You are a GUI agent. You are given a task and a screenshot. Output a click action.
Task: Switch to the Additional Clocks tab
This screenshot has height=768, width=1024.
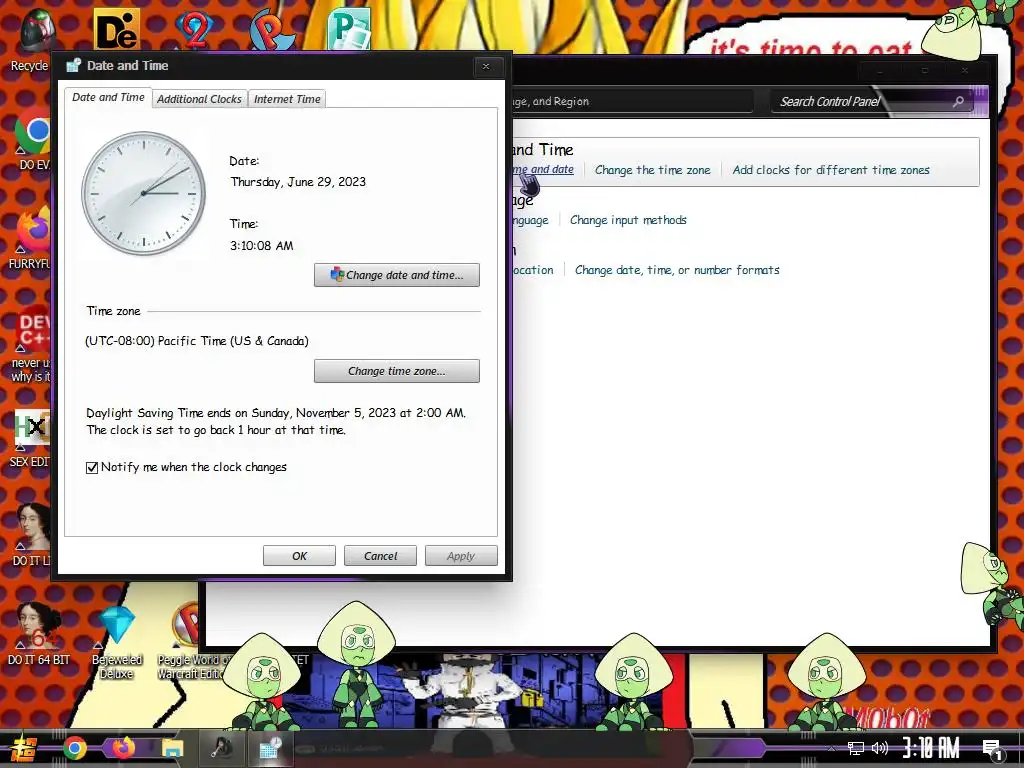tap(199, 99)
